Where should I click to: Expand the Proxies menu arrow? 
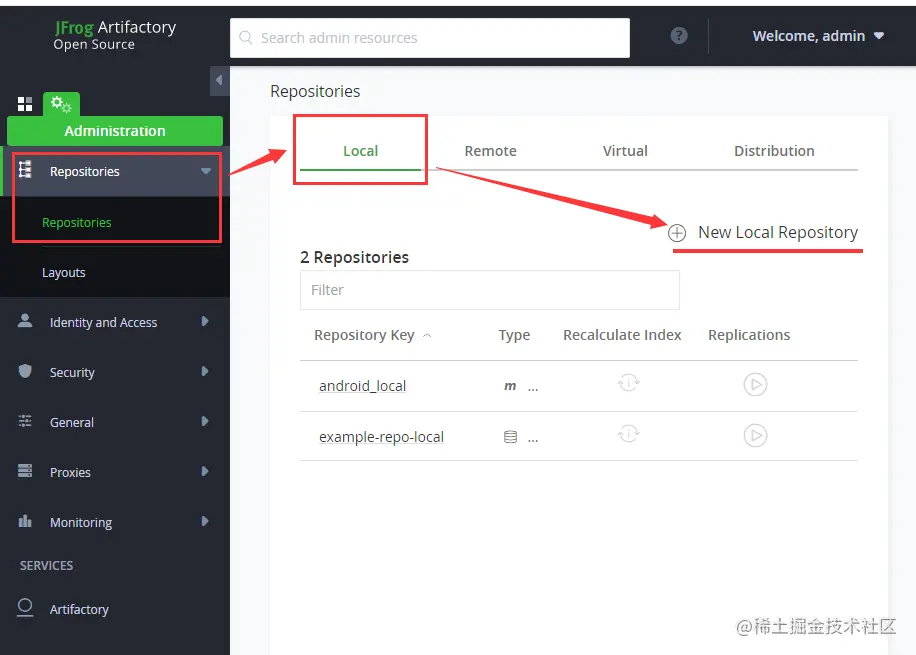coord(204,472)
